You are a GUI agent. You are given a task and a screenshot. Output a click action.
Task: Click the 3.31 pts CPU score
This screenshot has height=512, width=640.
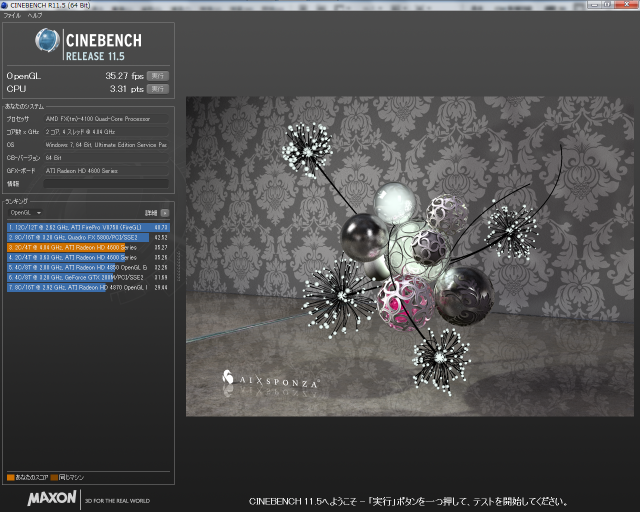[x=127, y=89]
